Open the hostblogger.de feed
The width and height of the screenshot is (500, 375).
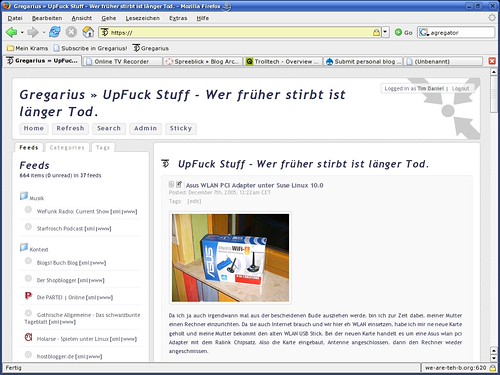(x=55, y=356)
